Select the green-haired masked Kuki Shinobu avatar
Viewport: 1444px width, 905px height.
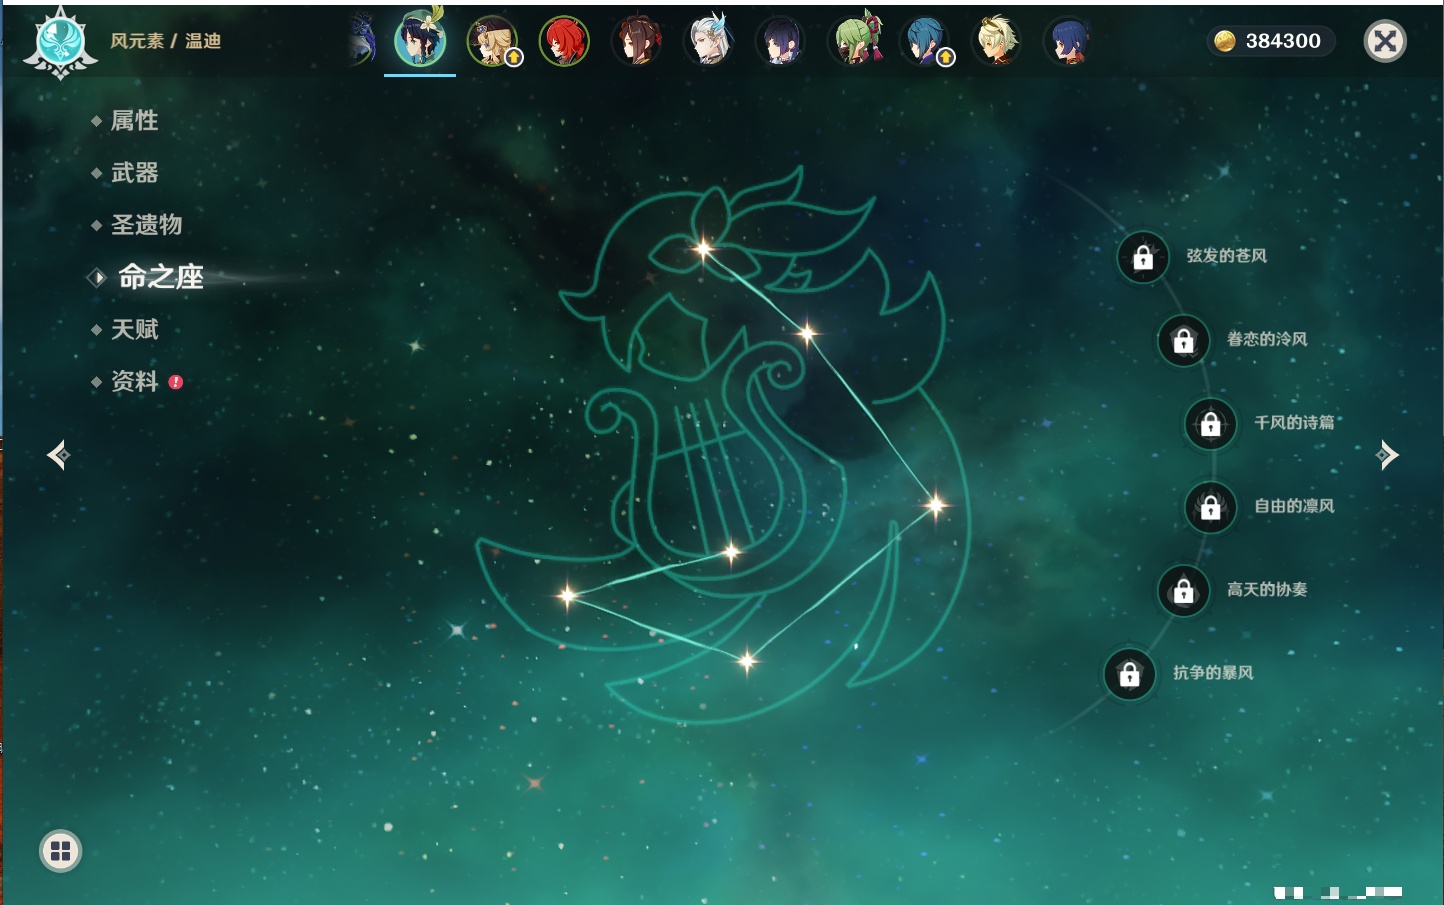point(856,41)
